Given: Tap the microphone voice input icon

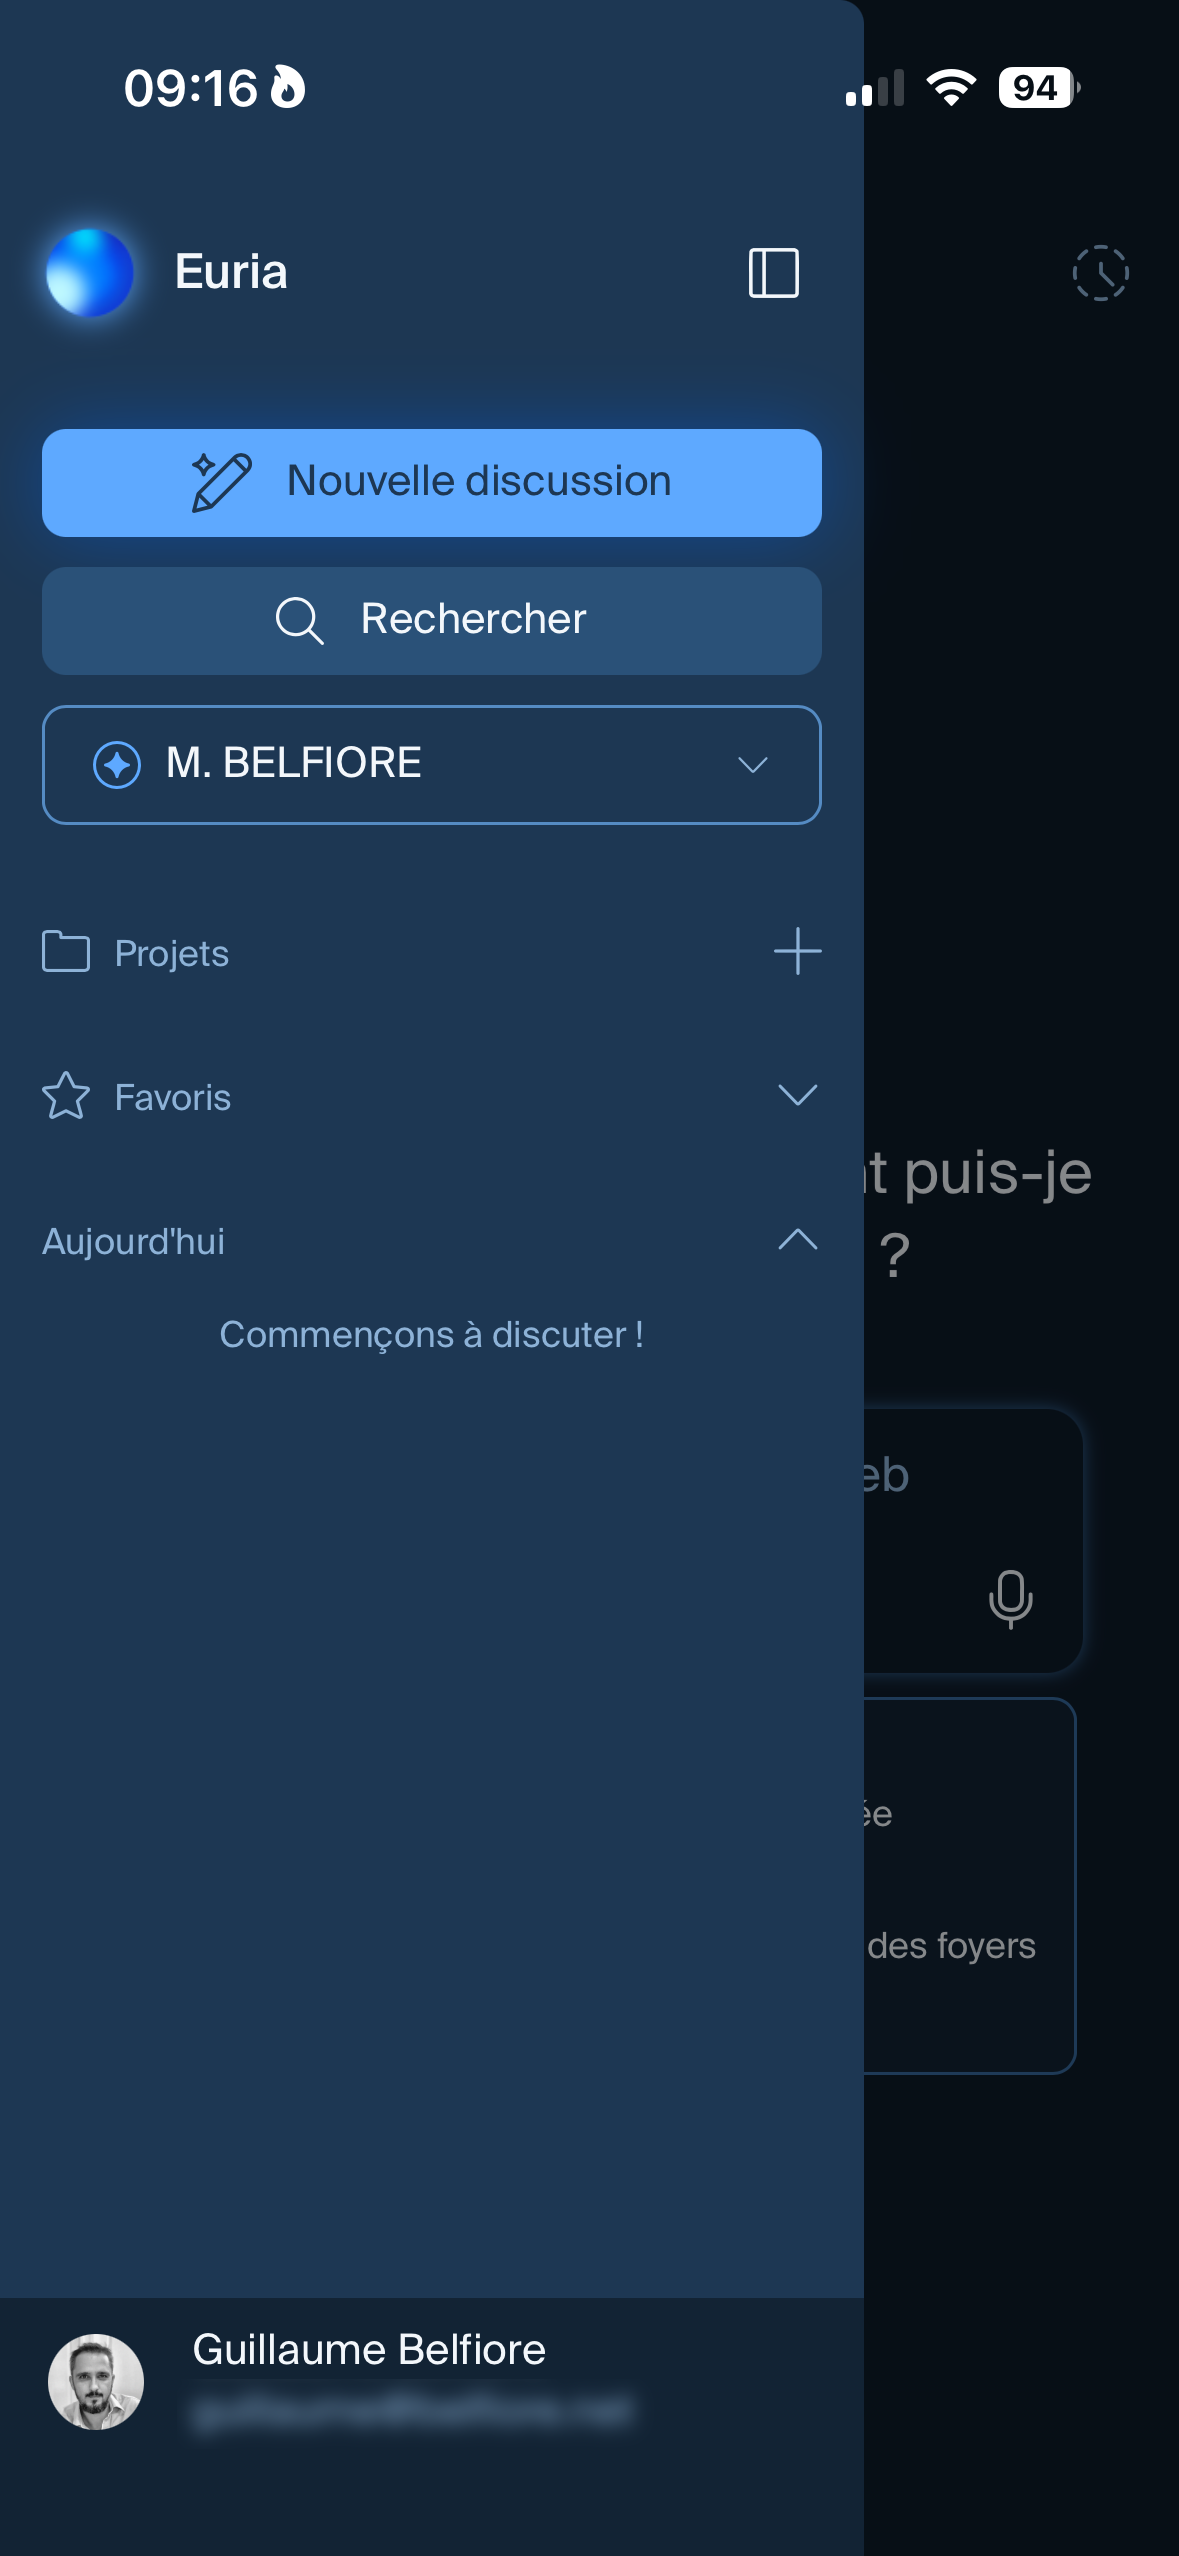Looking at the screenshot, I should [x=1010, y=1598].
